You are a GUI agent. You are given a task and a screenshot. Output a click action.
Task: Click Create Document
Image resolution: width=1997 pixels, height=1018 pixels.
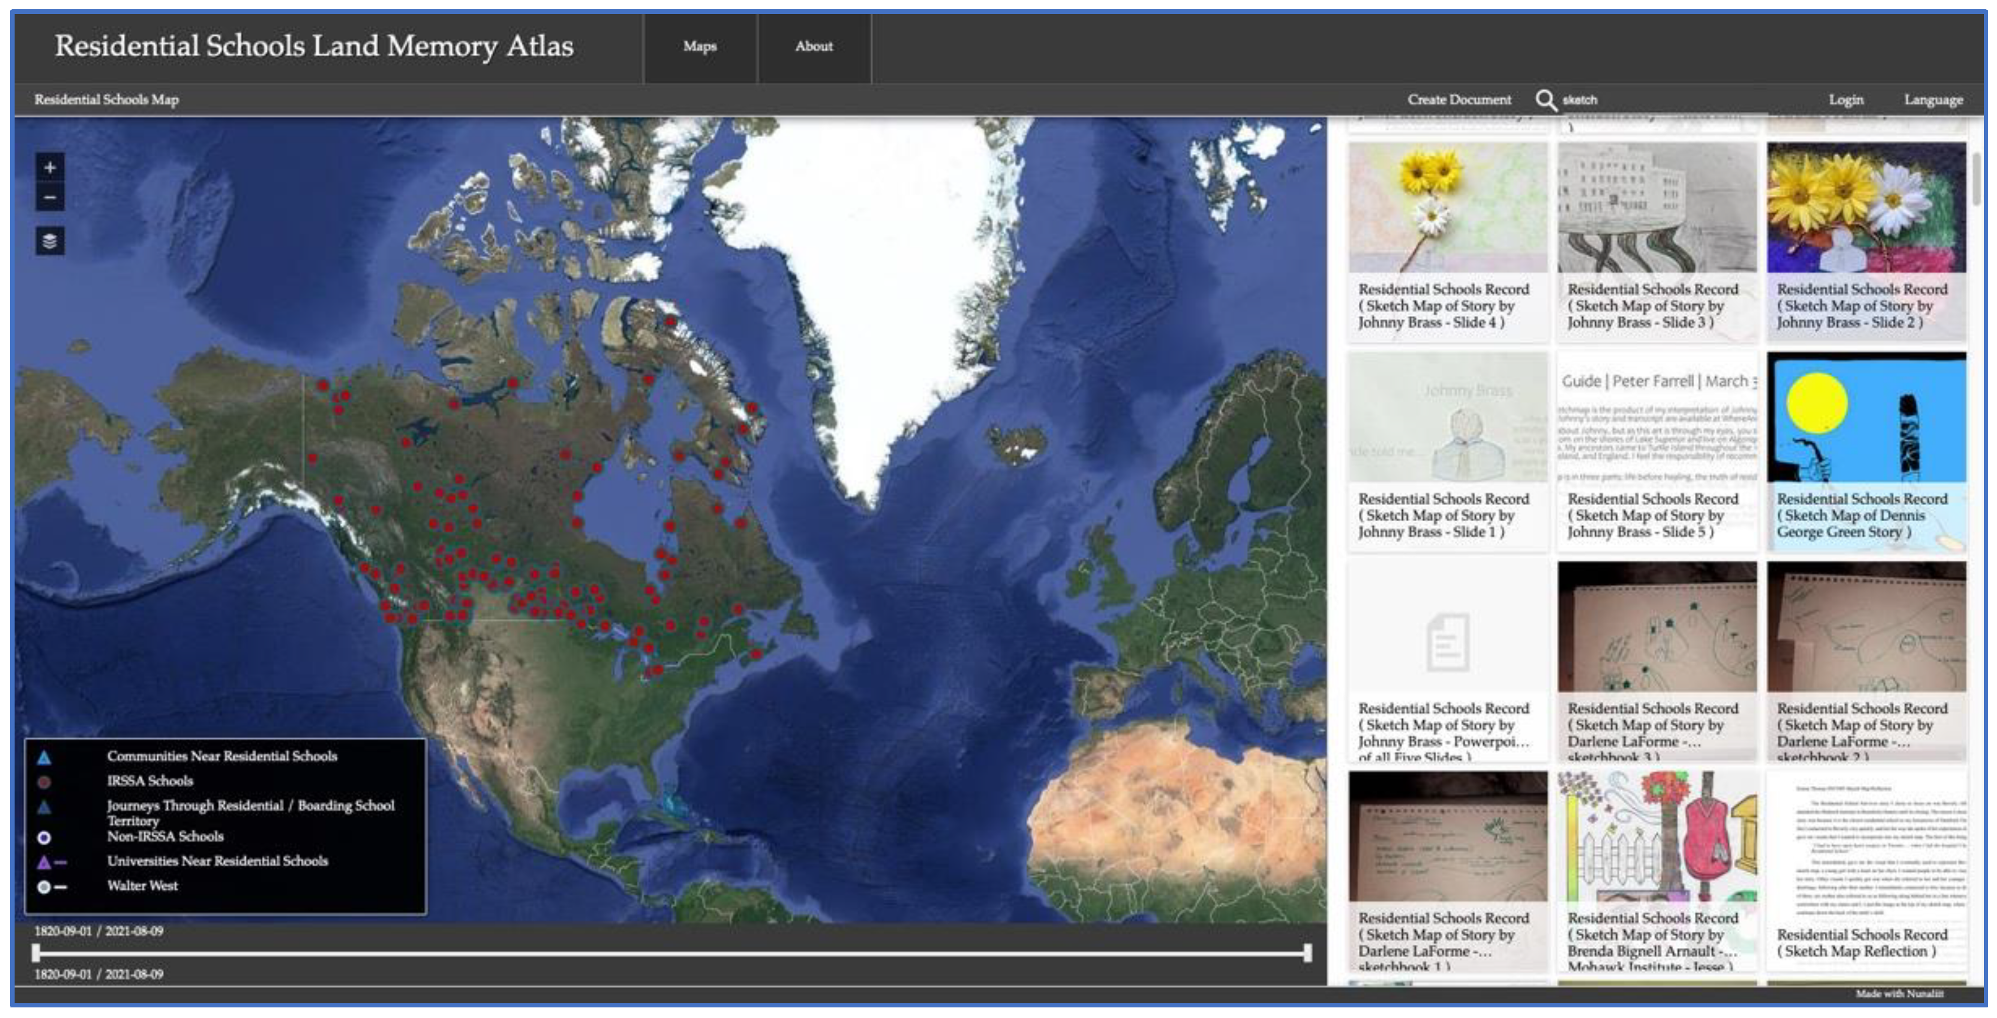[1459, 100]
